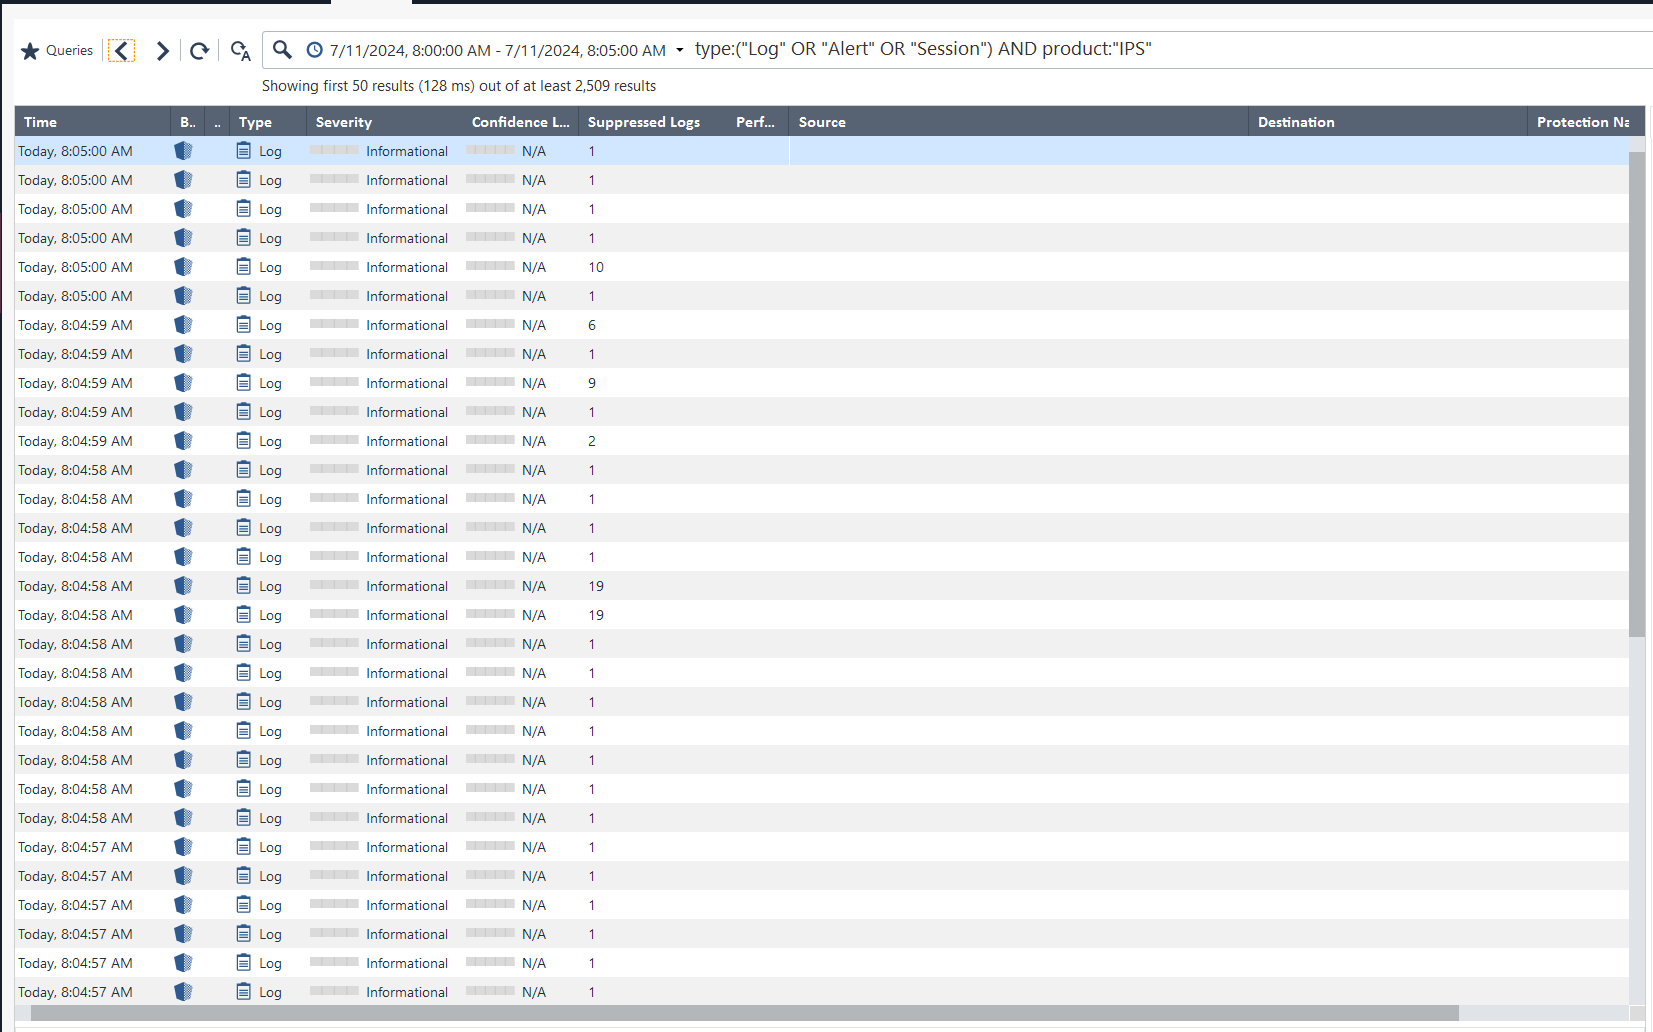Click the IPS blade shield icon in first row
Image resolution: width=1653 pixels, height=1032 pixels.
click(x=183, y=151)
